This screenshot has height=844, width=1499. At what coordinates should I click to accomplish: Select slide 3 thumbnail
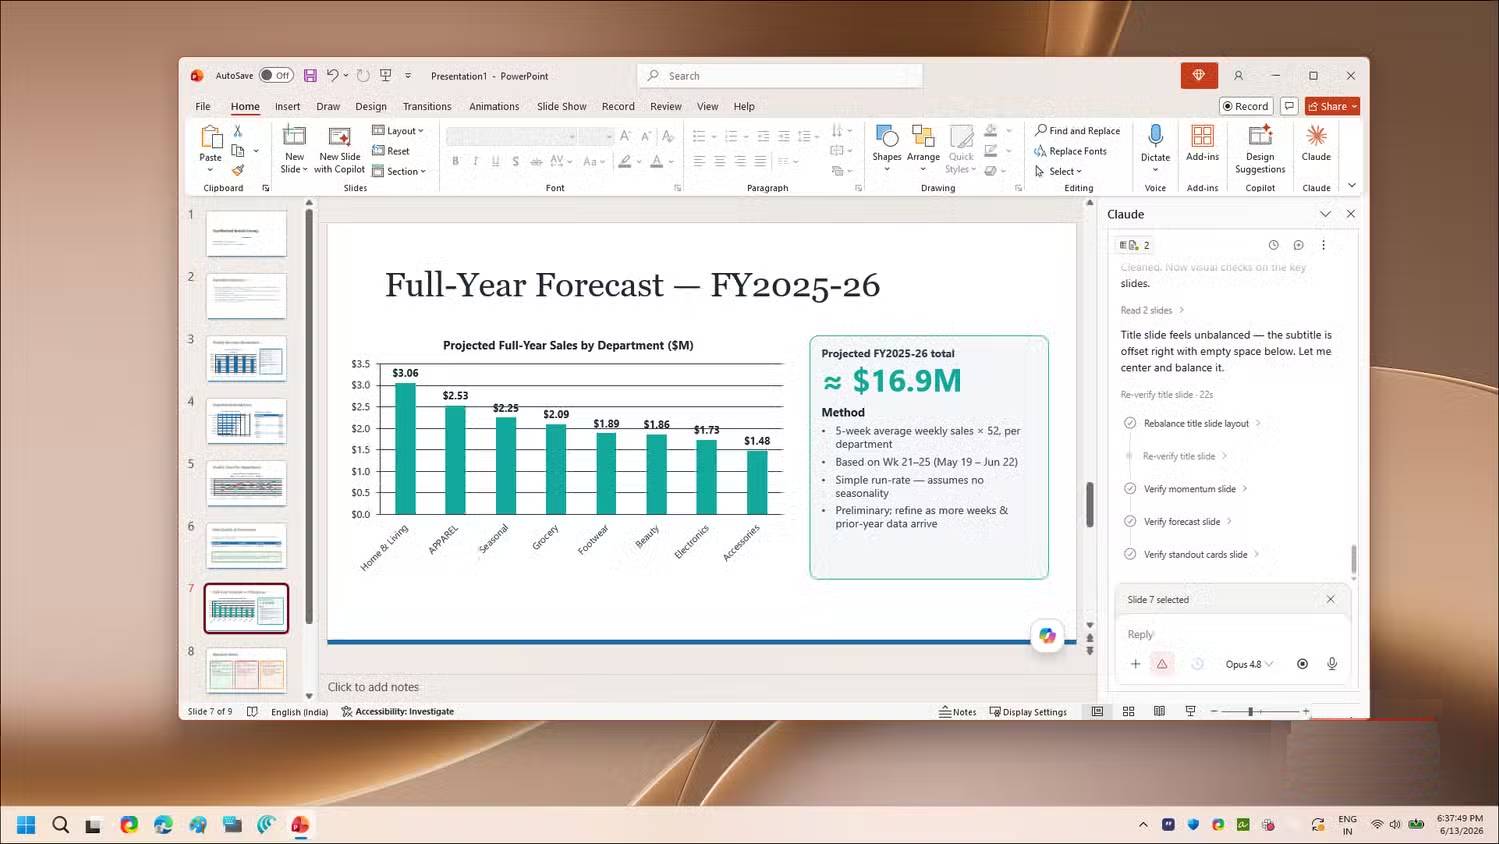(246, 358)
